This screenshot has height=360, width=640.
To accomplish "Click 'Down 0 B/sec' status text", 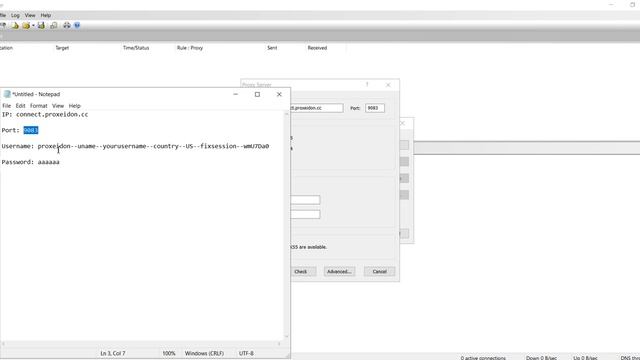I will coord(541,358).
